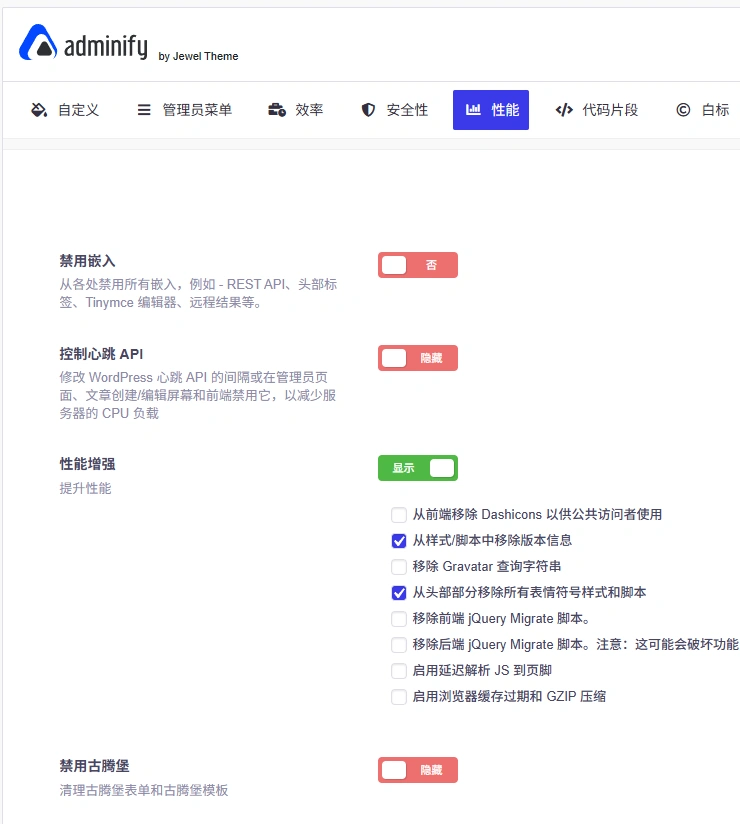
Task: Click description starting 从各处禁用所有嵌入
Action: [x=198, y=293]
